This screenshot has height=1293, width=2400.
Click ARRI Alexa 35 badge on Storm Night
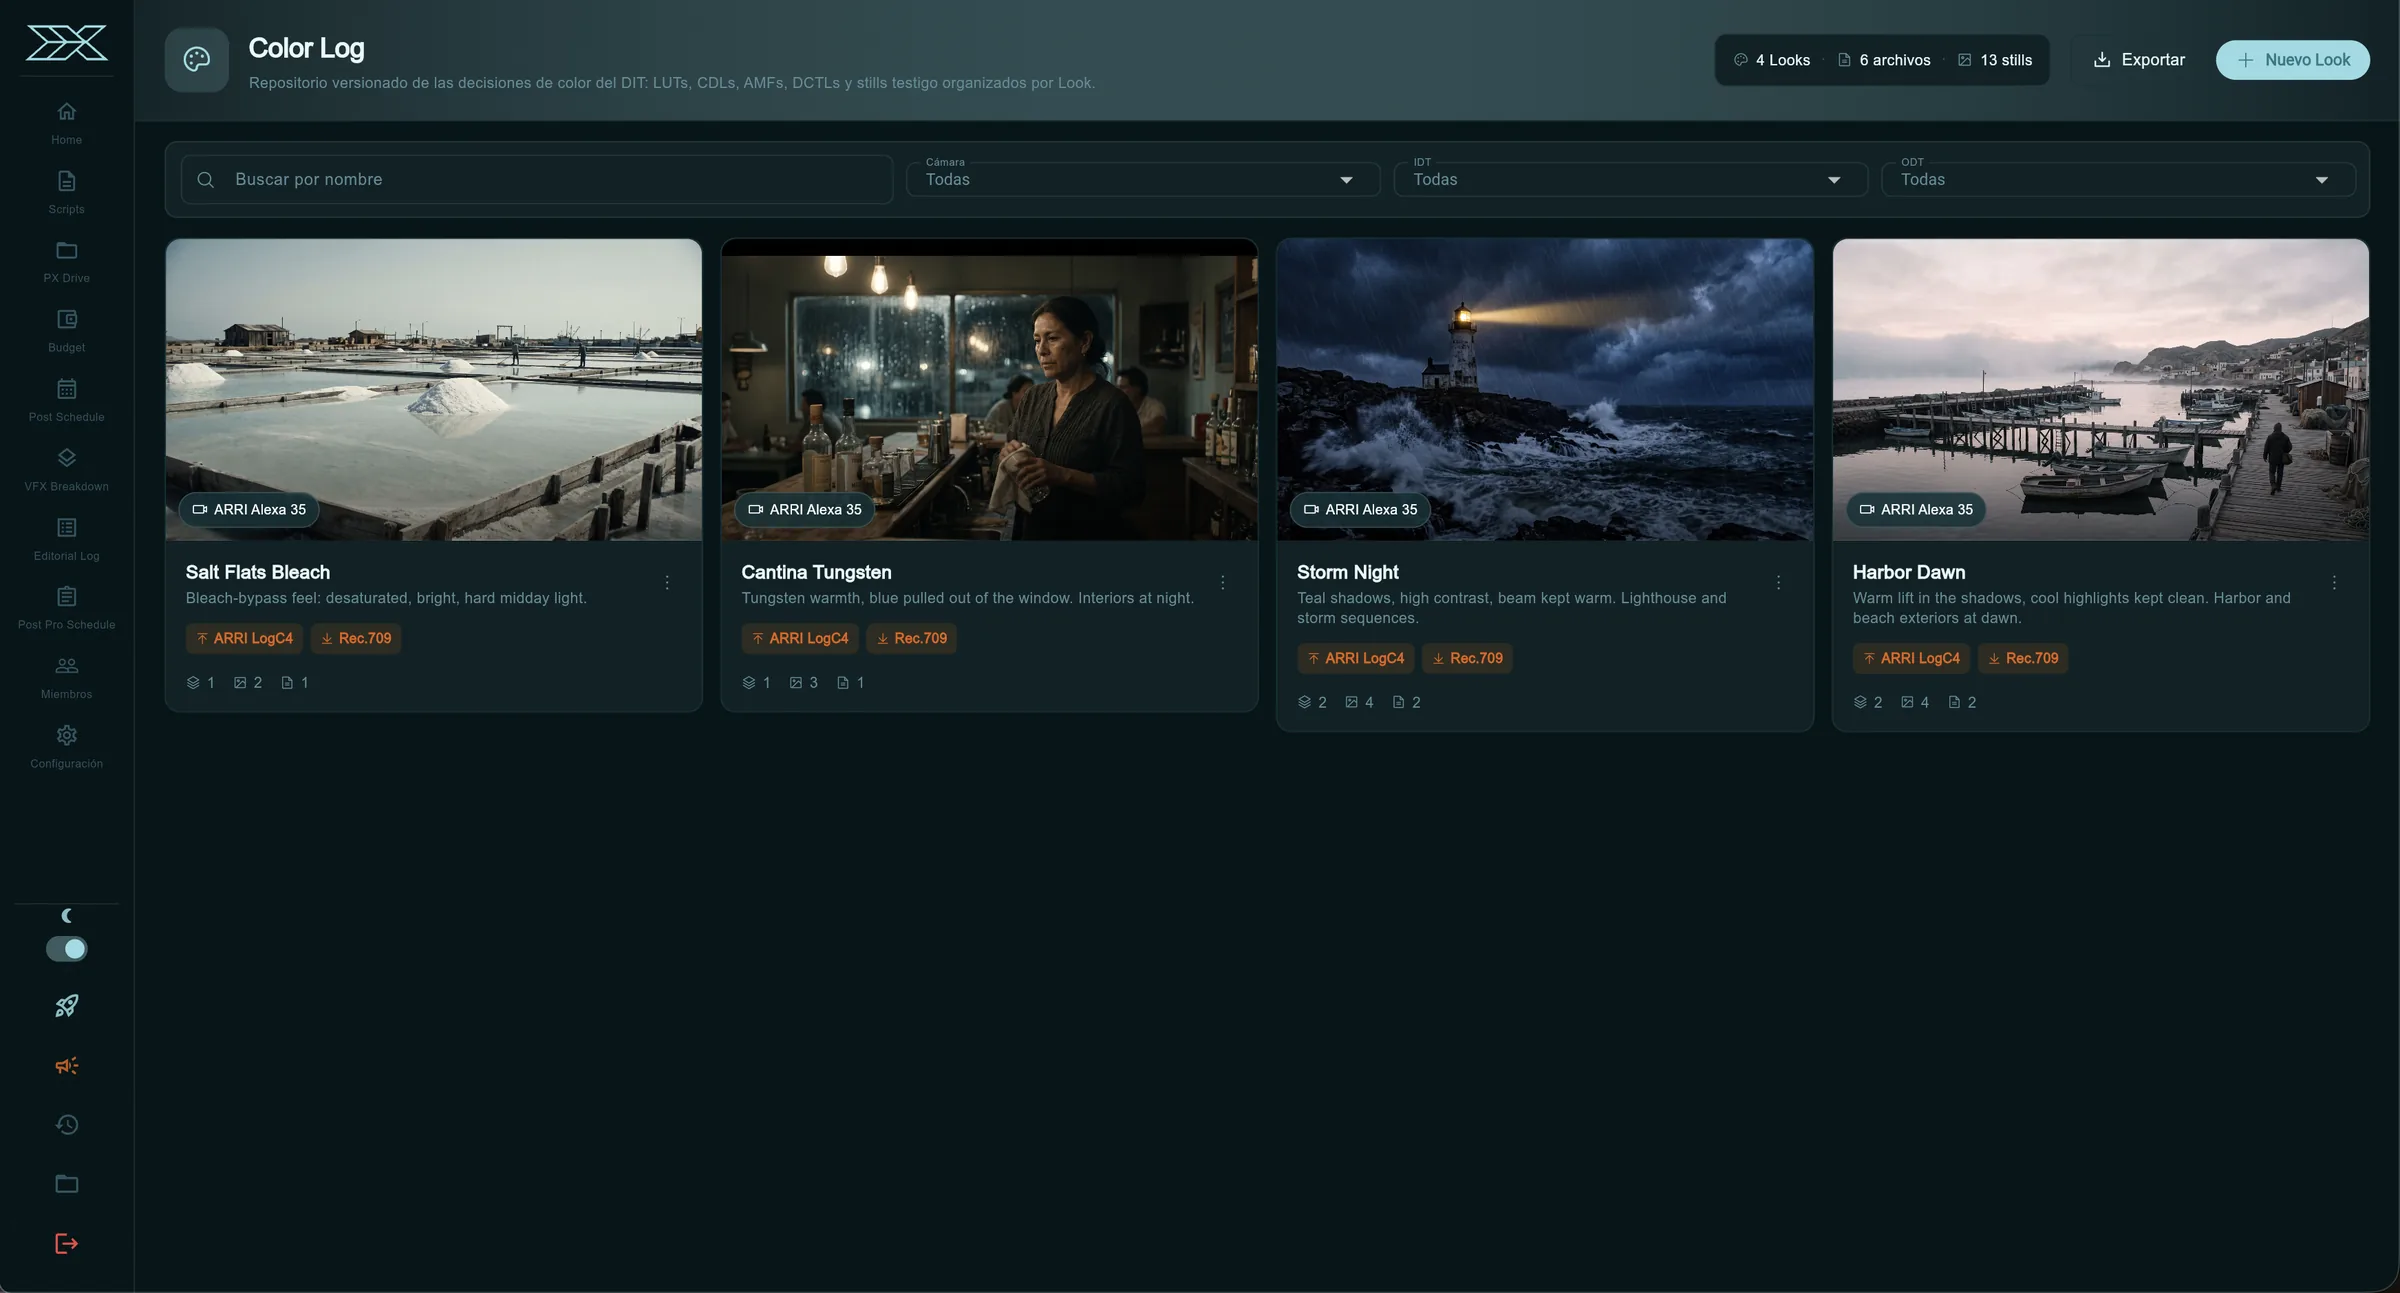pos(1360,510)
